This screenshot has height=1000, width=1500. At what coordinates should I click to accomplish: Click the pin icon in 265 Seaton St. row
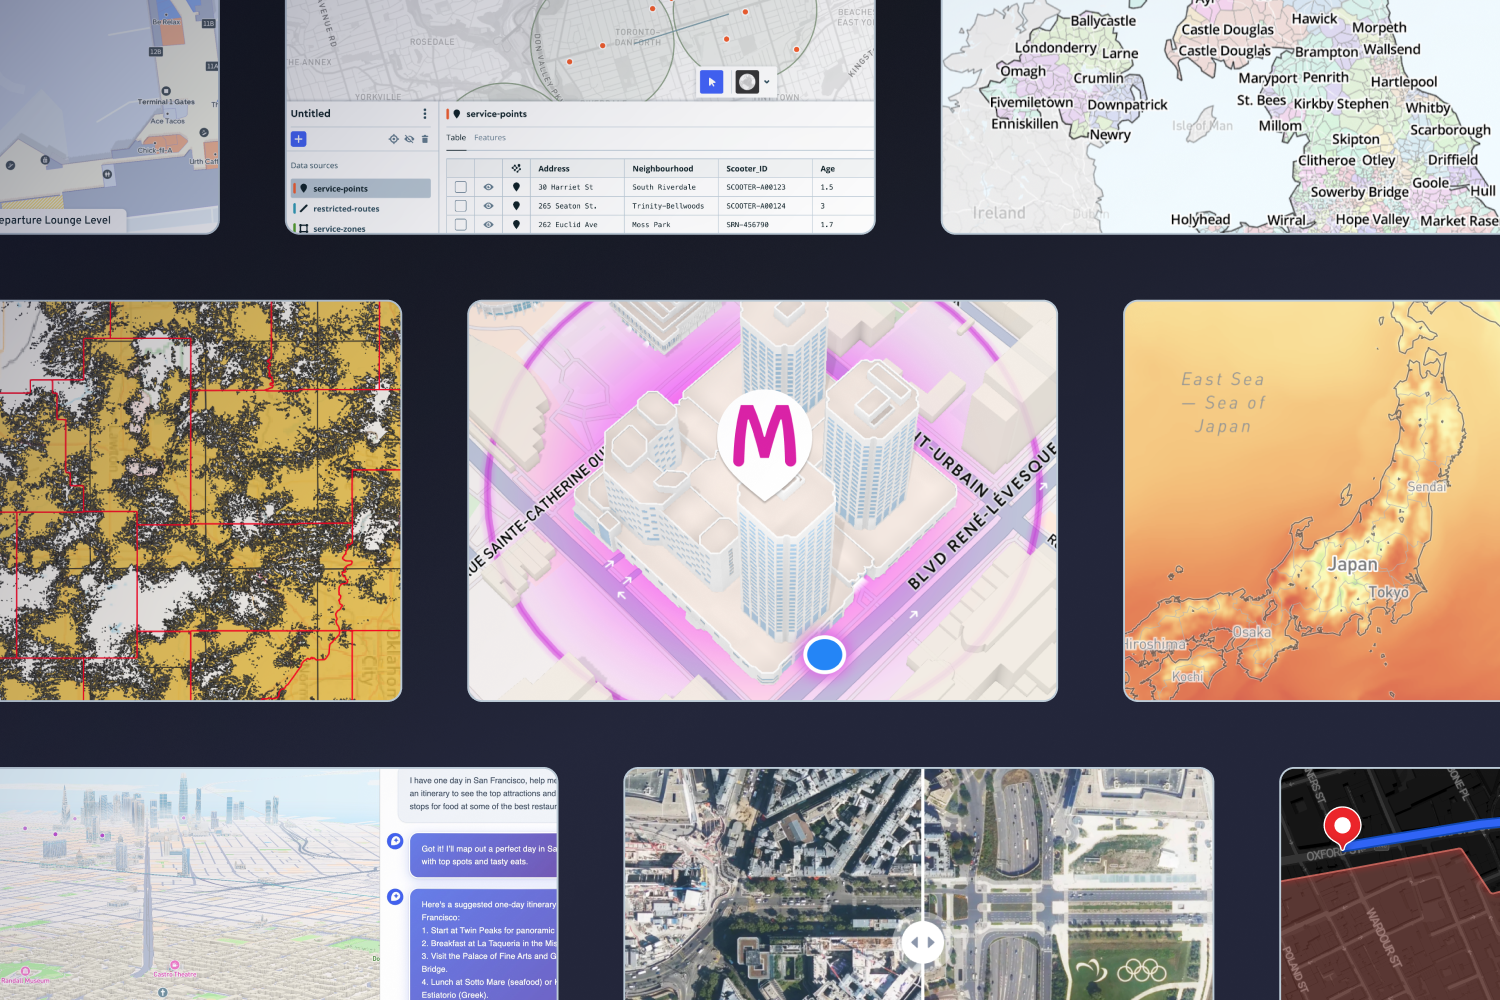pos(516,206)
